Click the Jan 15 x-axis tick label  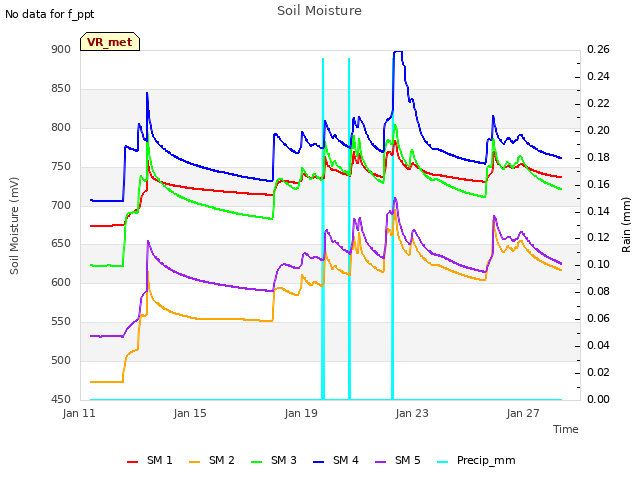click(x=190, y=413)
